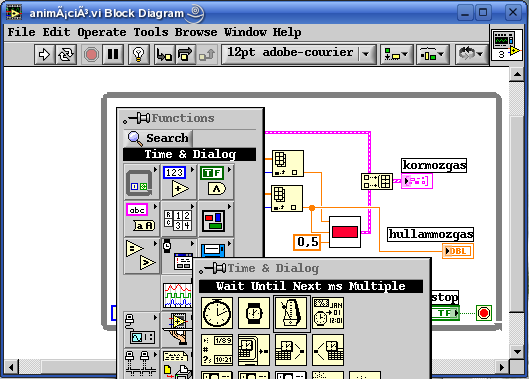Screen dimensions: 529x379
Task: Toggle the Highlight Execution light bulb
Action: point(138,54)
